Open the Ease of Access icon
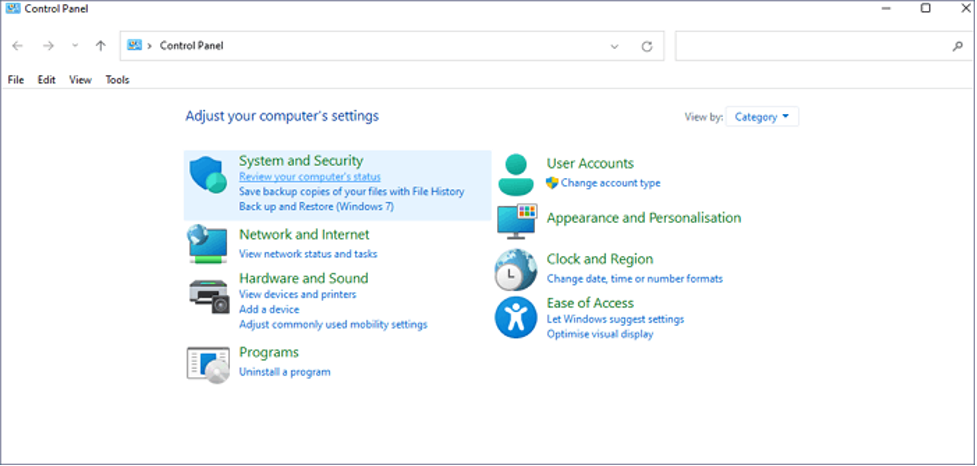The height and width of the screenshot is (466, 977). click(x=515, y=317)
